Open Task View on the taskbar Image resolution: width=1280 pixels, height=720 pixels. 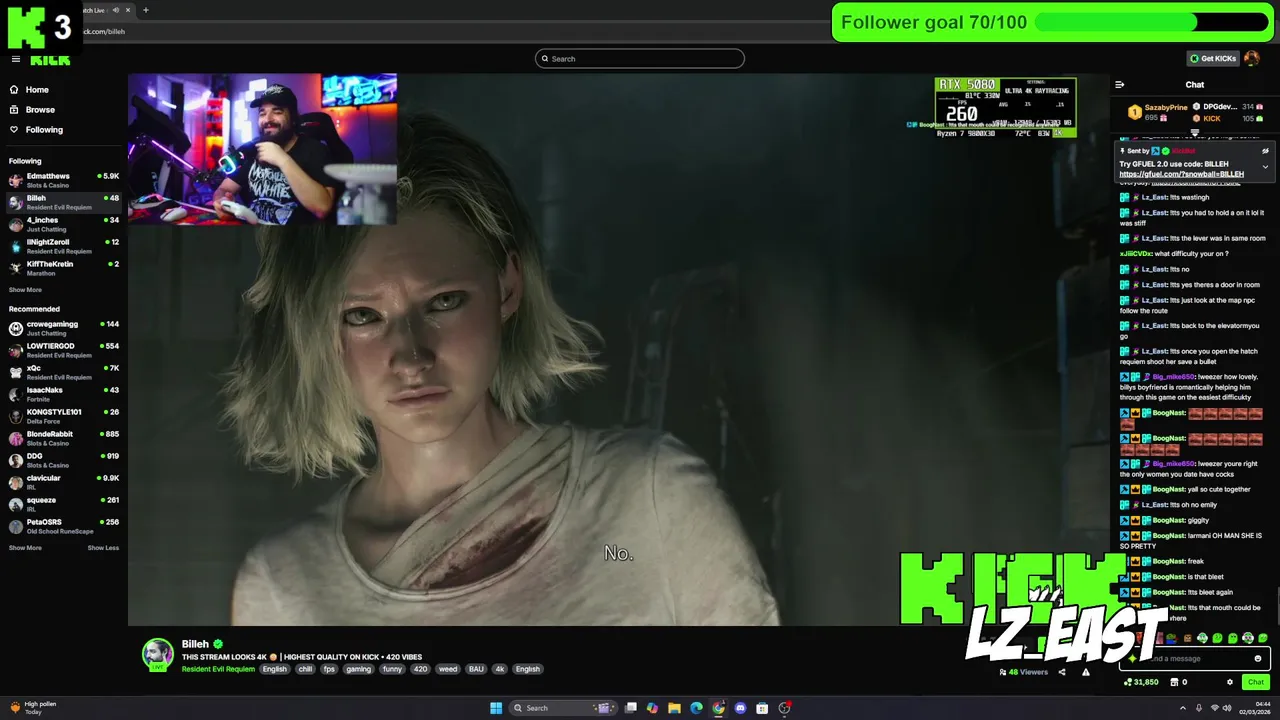pyautogui.click(x=631, y=708)
